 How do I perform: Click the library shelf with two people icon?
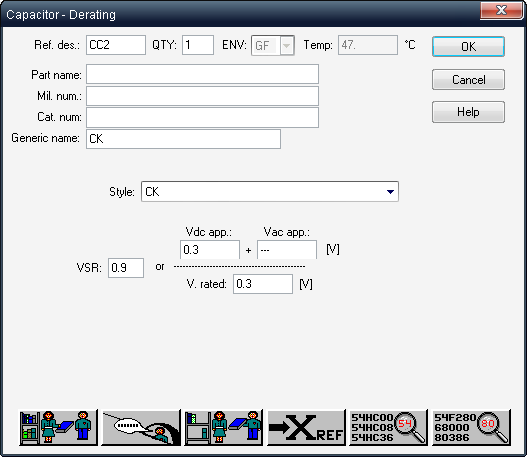point(58,427)
